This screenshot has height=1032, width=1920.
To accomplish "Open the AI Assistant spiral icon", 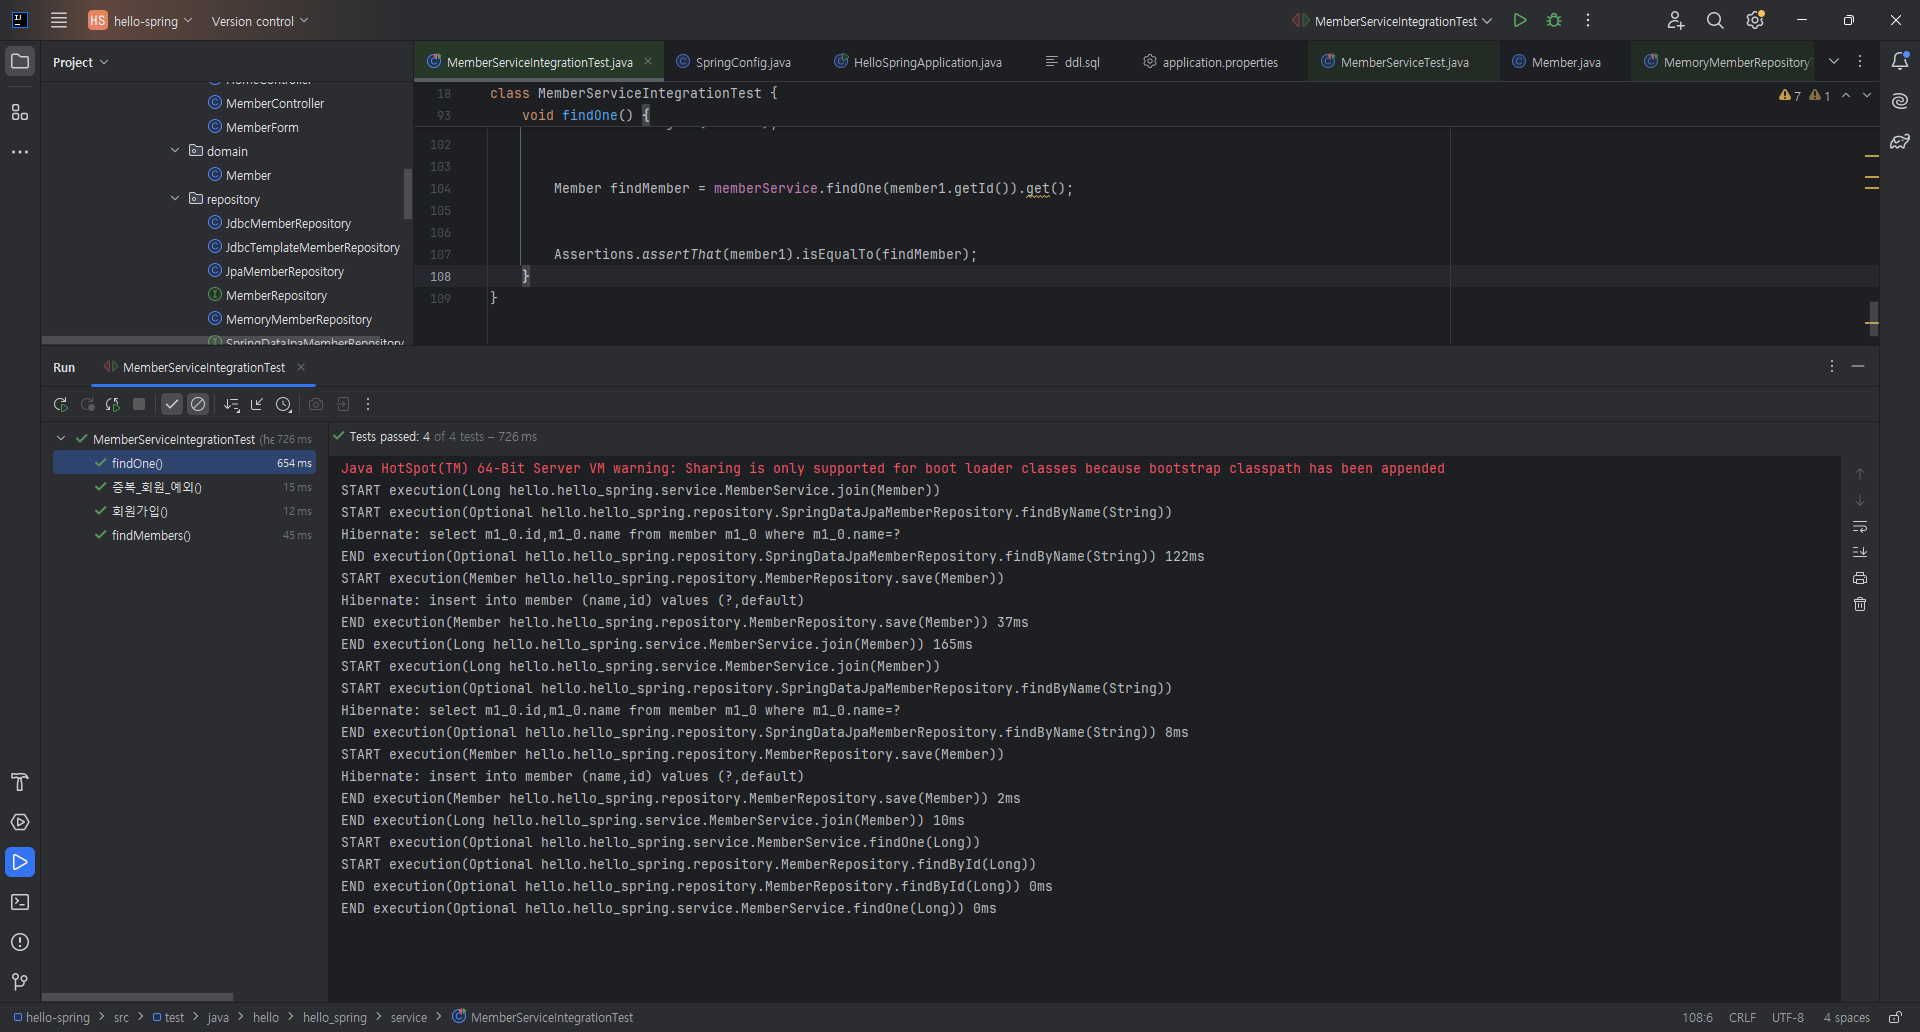I will (x=1900, y=101).
